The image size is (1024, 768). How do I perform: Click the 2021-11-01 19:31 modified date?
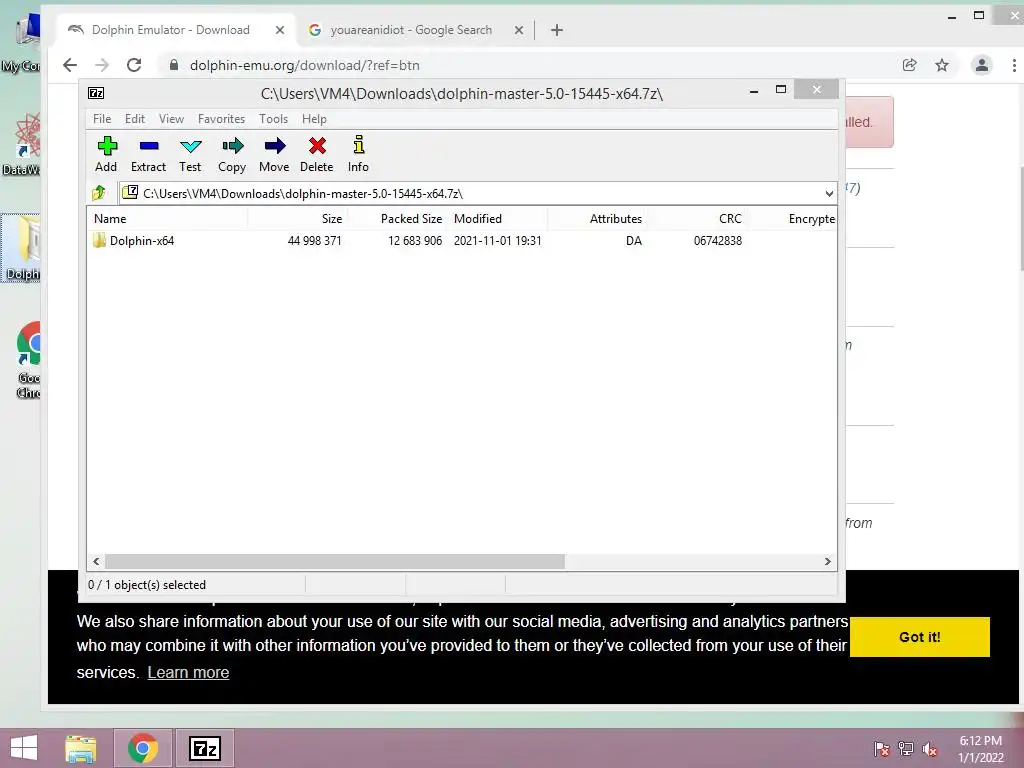(498, 240)
